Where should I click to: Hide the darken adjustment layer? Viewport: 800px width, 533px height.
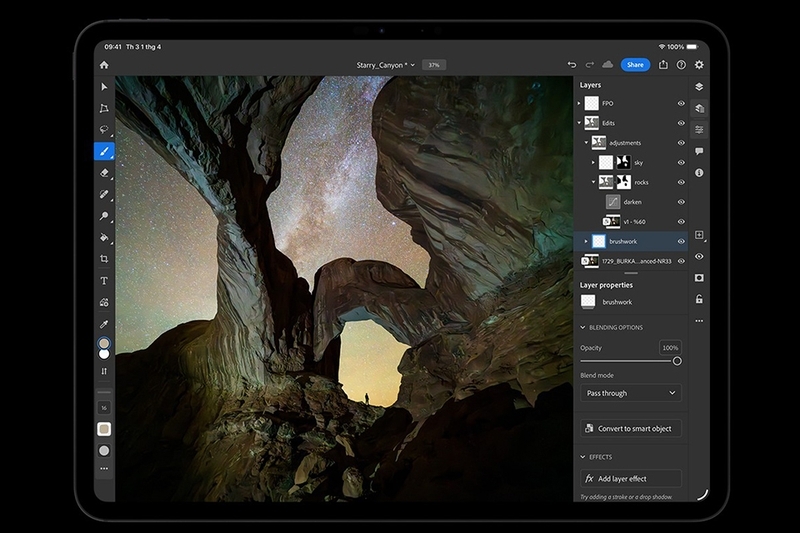point(681,202)
